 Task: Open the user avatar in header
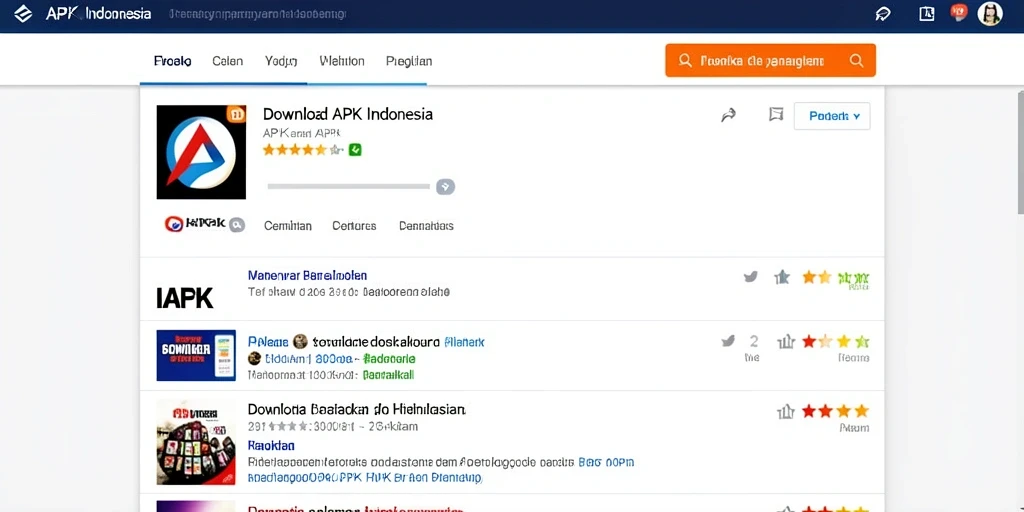click(x=990, y=14)
